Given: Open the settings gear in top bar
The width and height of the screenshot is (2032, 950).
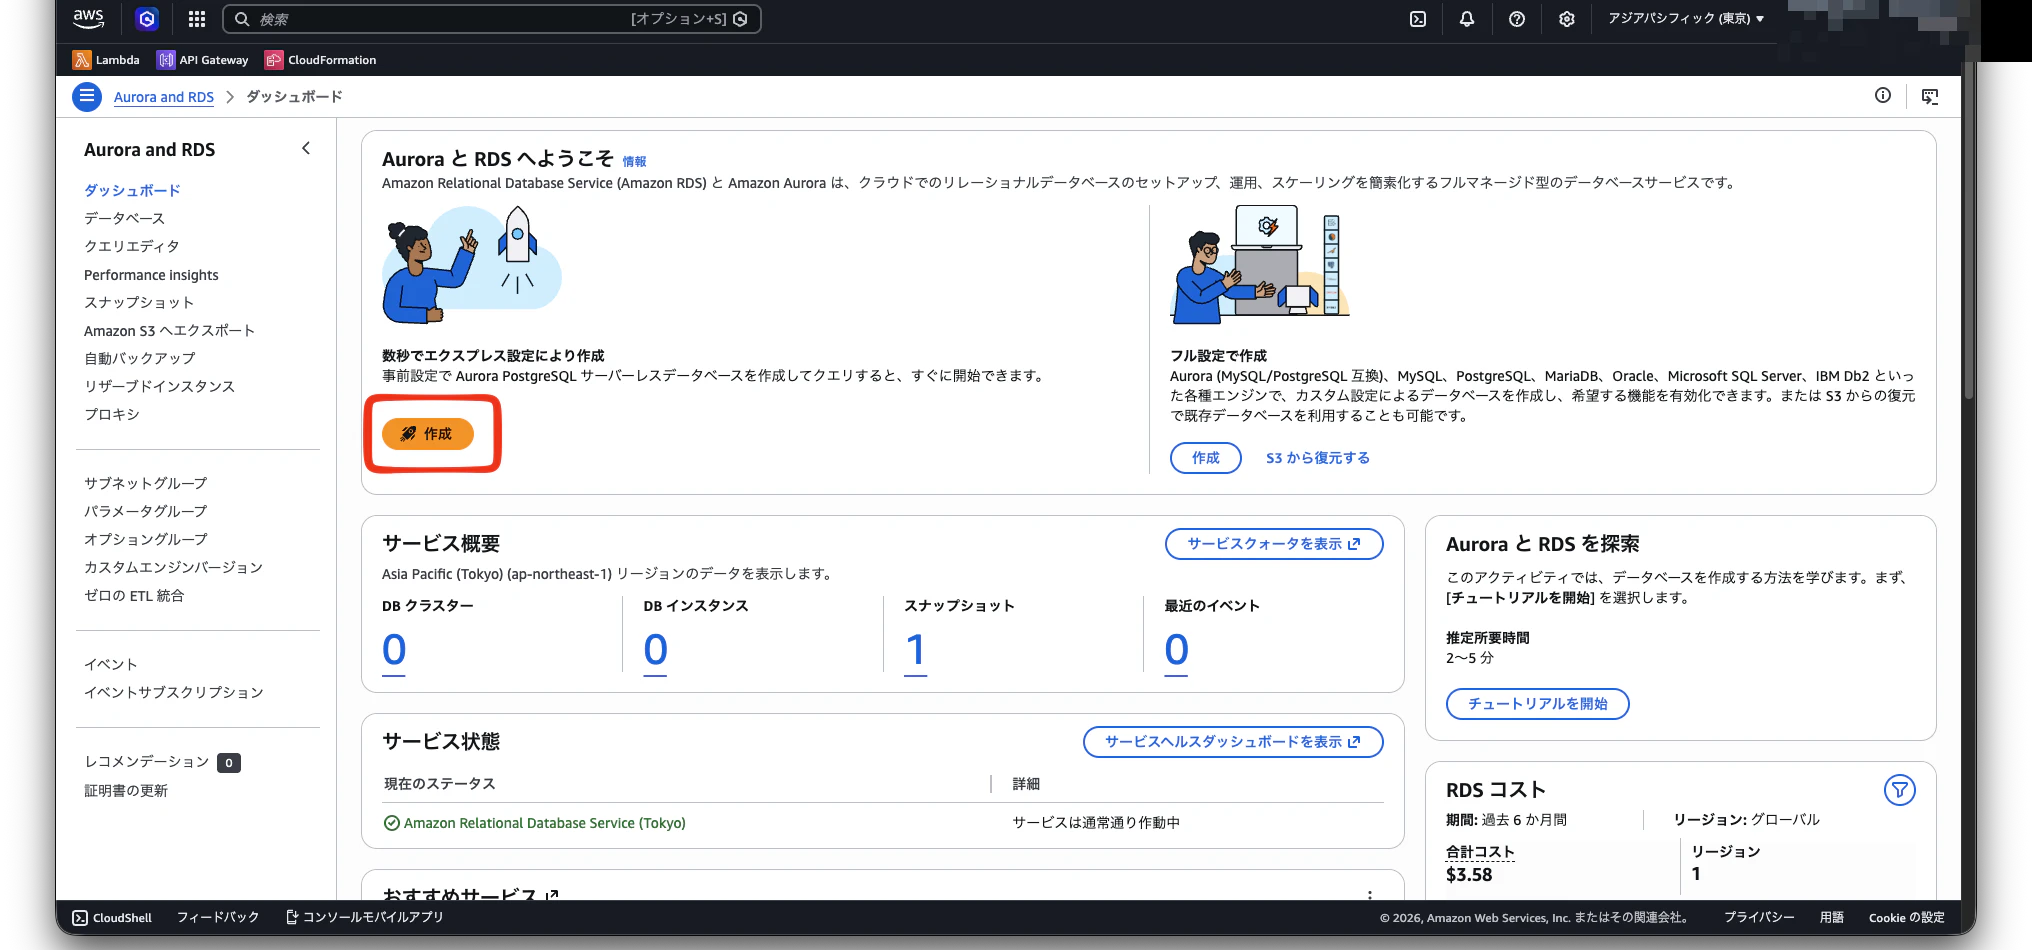Looking at the screenshot, I should point(1567,19).
